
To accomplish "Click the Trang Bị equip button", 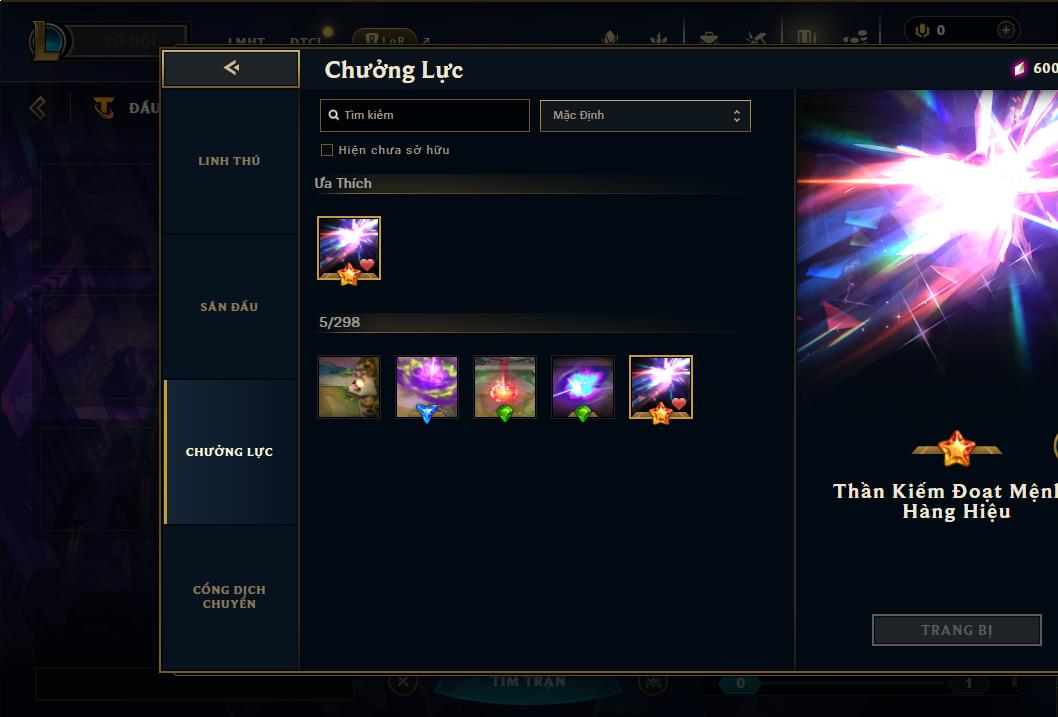I will [x=957, y=630].
